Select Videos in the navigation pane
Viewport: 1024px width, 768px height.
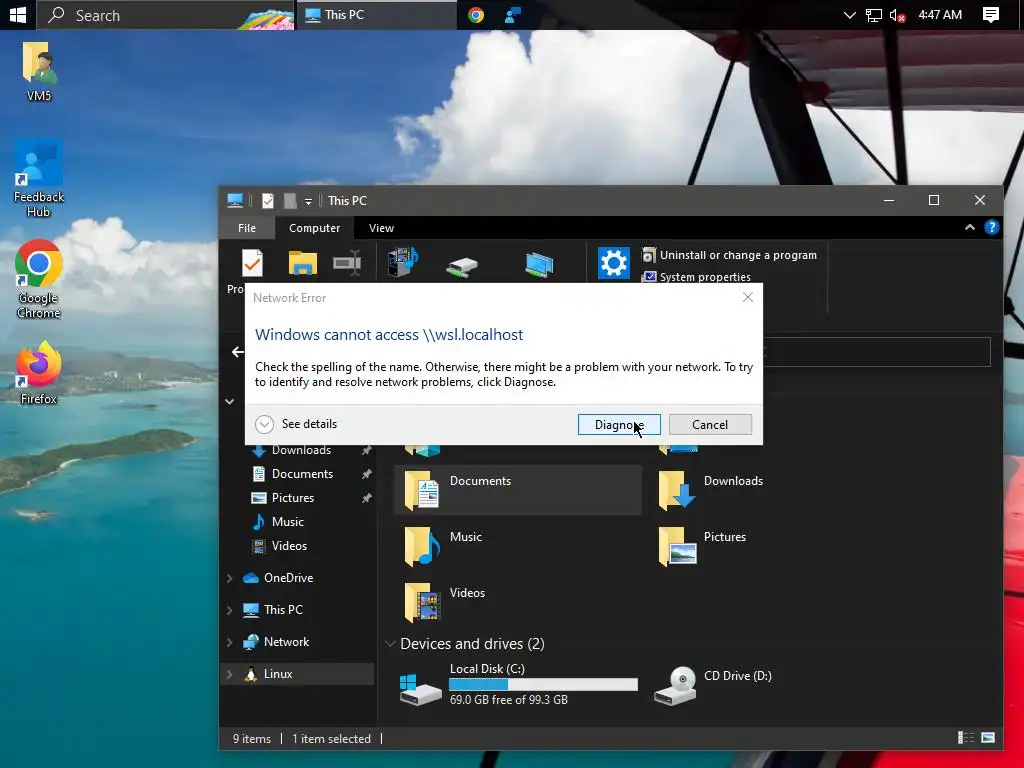[x=289, y=545]
